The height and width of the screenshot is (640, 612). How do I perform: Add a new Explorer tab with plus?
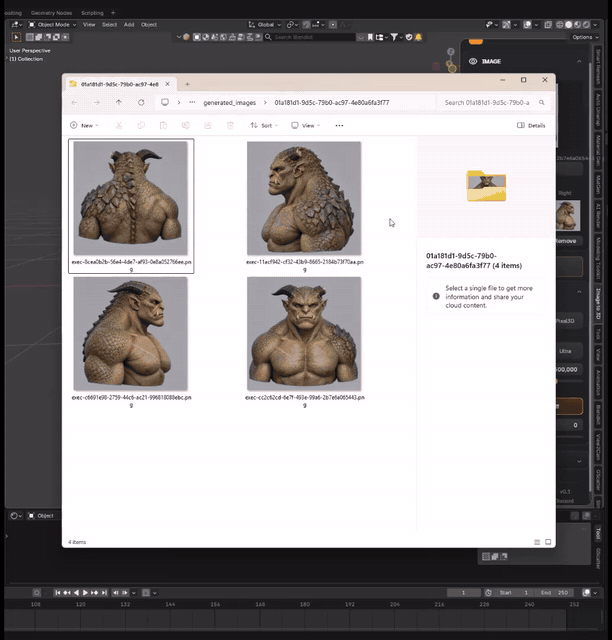[187, 84]
